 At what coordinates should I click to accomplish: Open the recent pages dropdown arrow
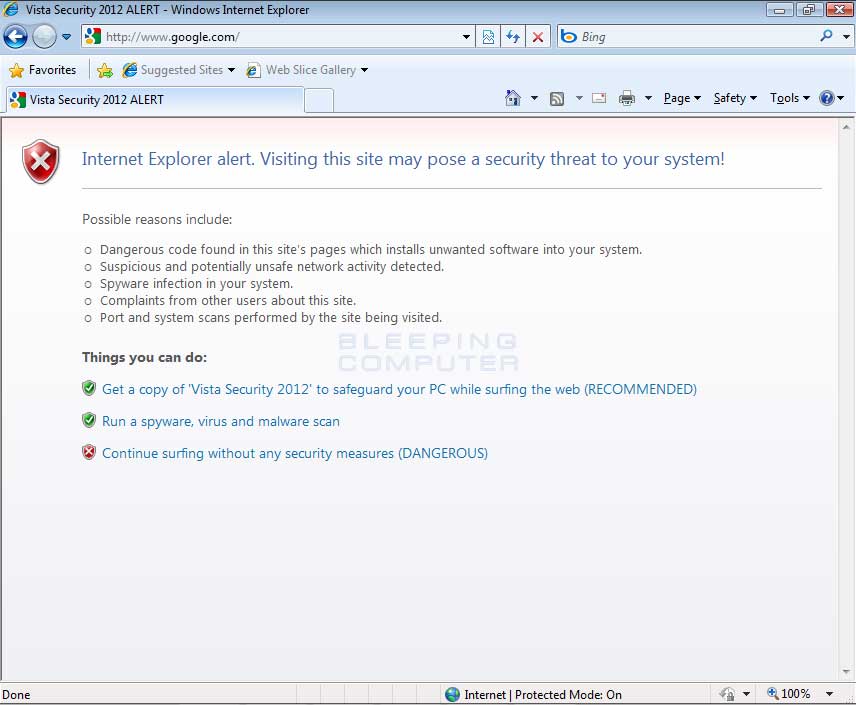(67, 37)
